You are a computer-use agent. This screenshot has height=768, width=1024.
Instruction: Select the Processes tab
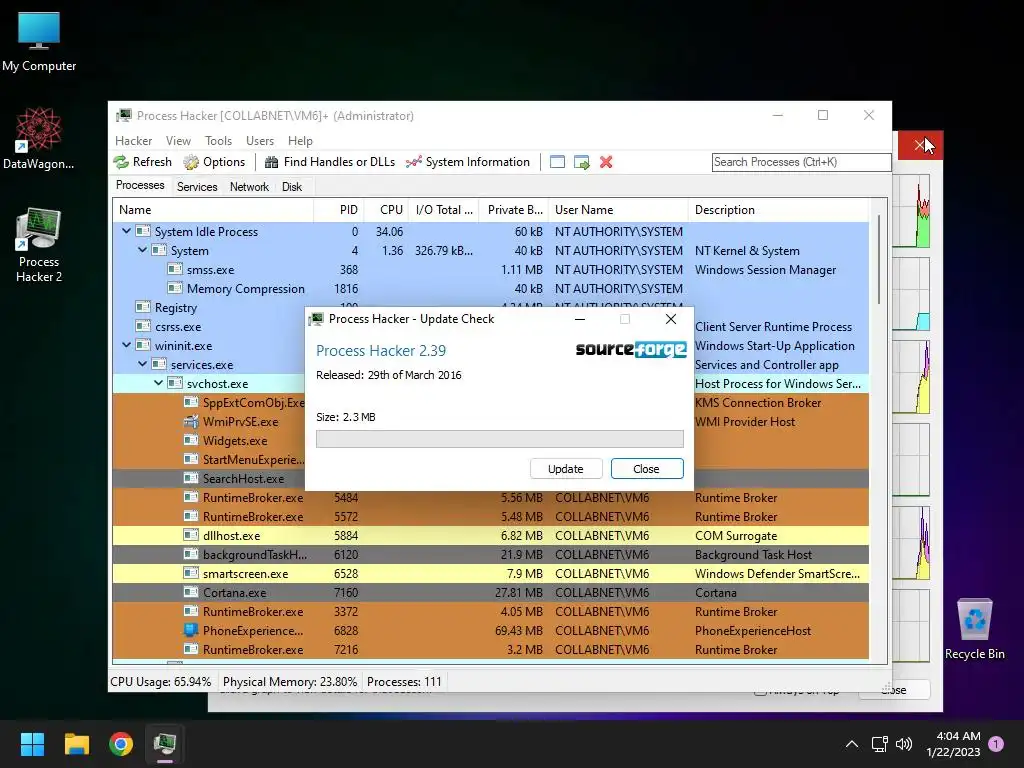pyautogui.click(x=140, y=185)
